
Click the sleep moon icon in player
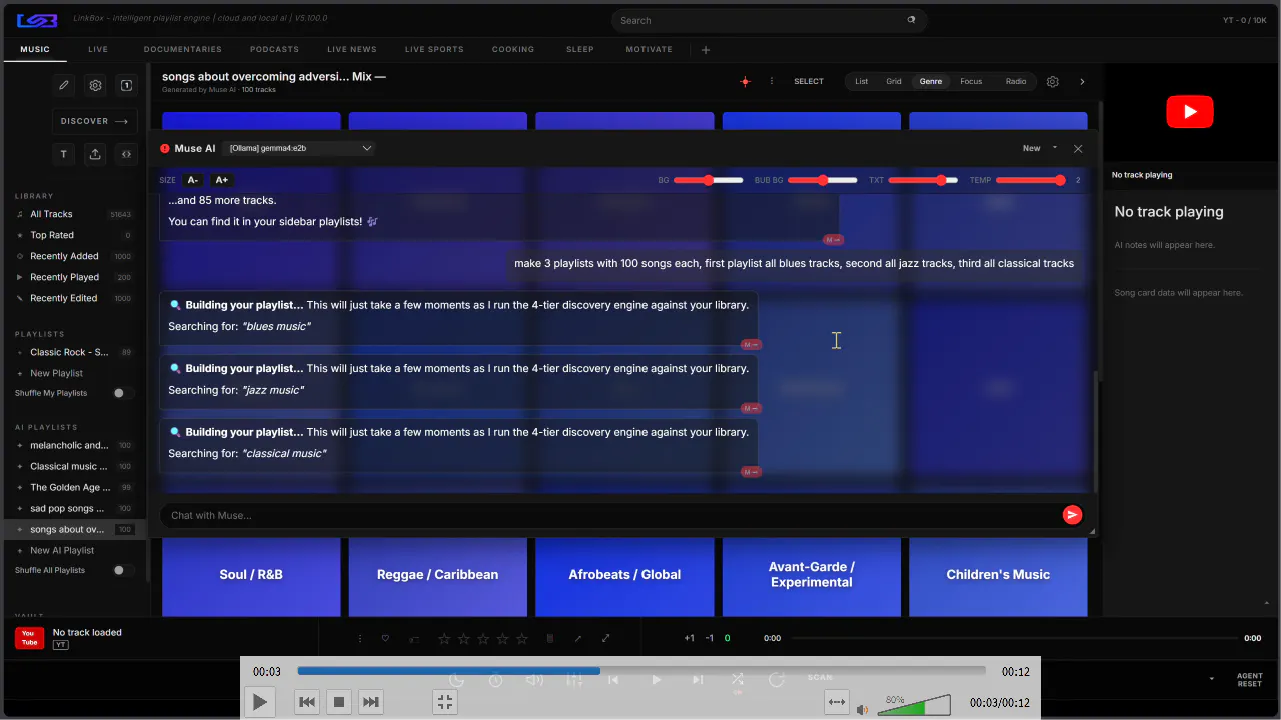[x=456, y=680]
